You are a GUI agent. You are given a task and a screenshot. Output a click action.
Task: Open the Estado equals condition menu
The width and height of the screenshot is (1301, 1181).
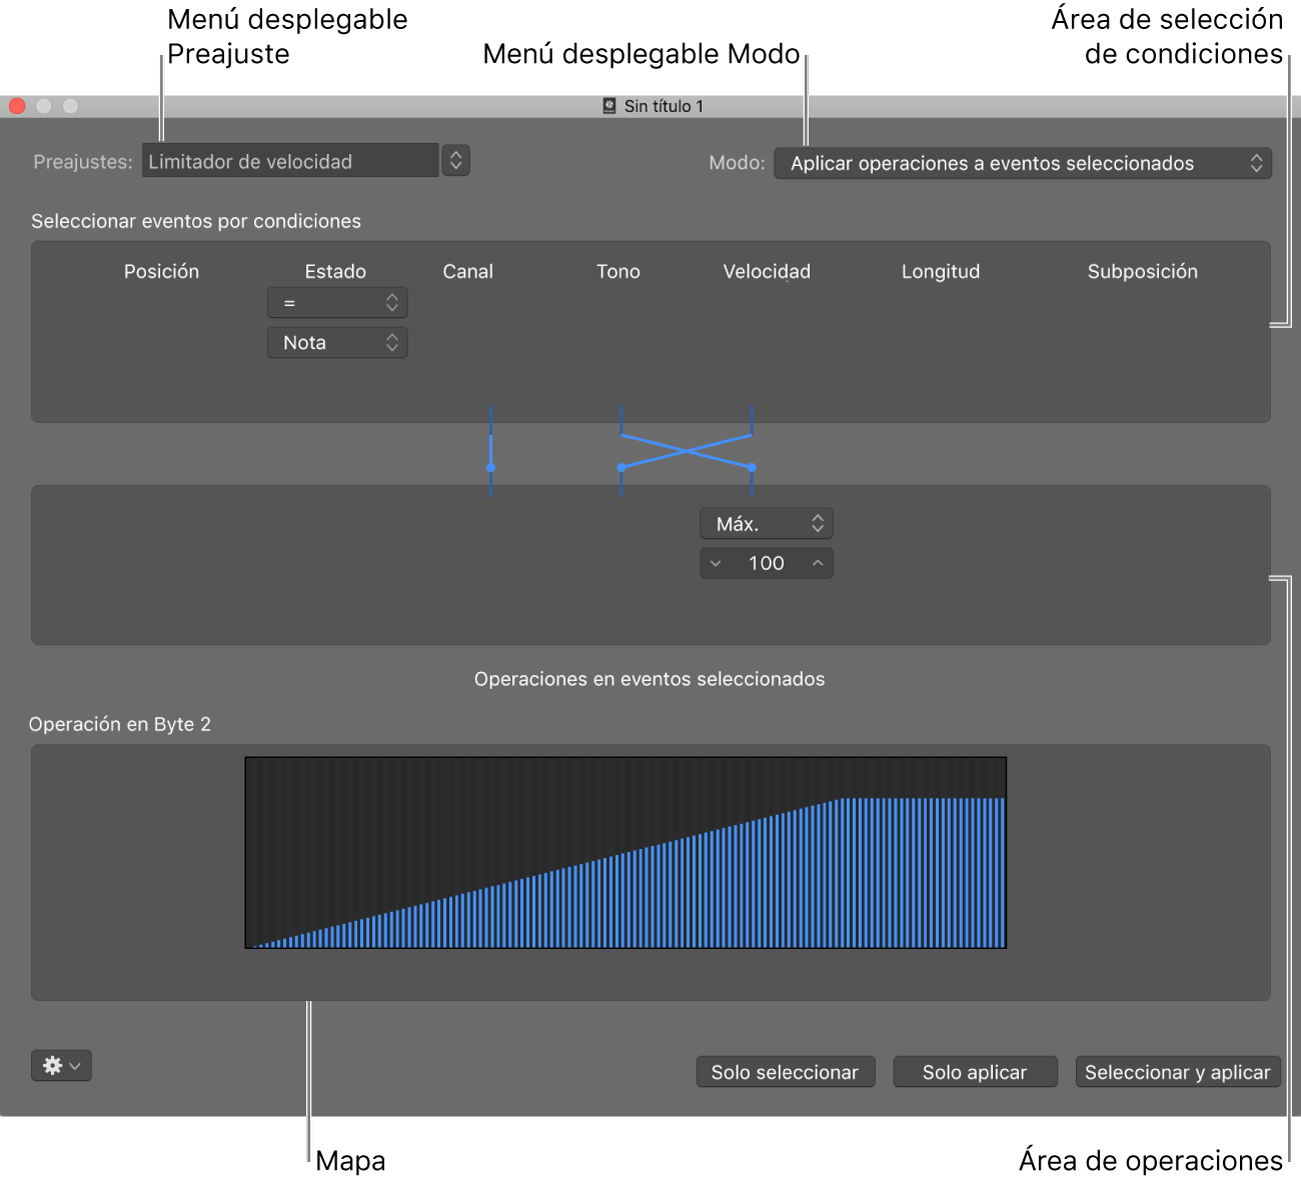(x=337, y=303)
